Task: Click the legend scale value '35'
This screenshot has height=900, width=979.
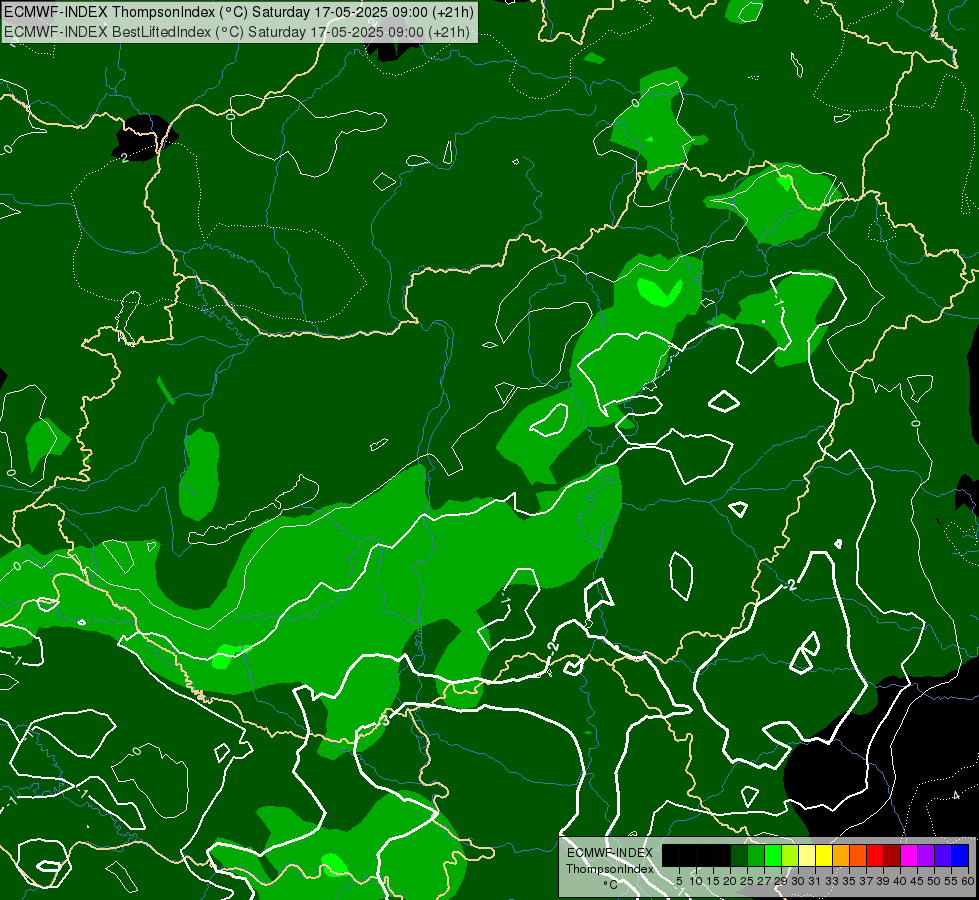Action: click(x=849, y=881)
